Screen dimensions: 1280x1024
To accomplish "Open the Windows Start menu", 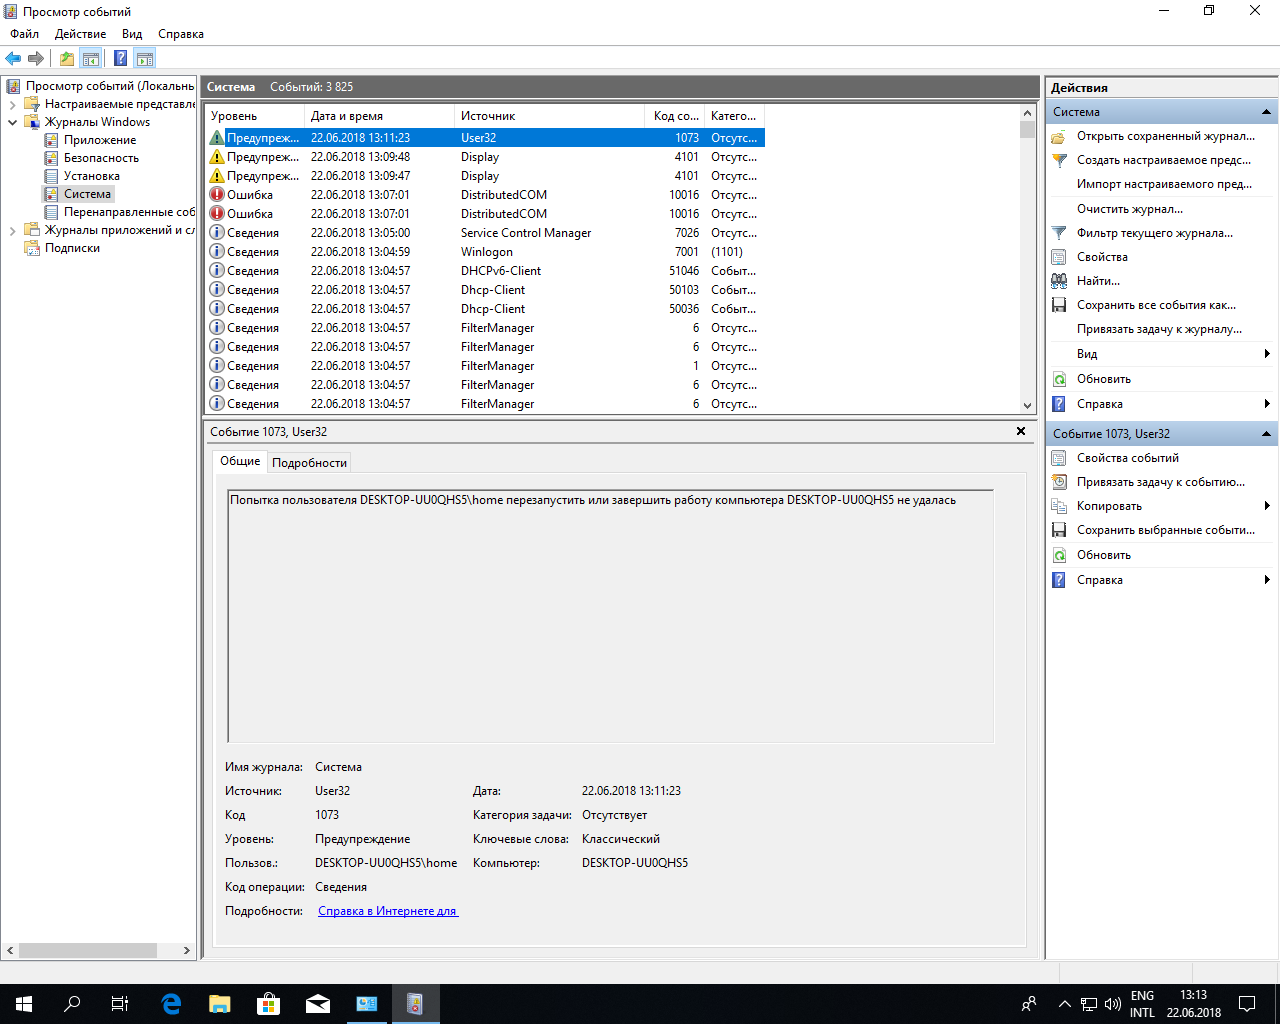I will 24,1004.
